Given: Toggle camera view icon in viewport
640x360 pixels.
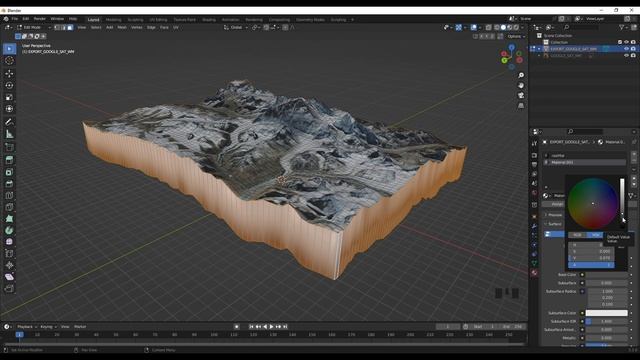Looking at the screenshot, I should (x=521, y=96).
